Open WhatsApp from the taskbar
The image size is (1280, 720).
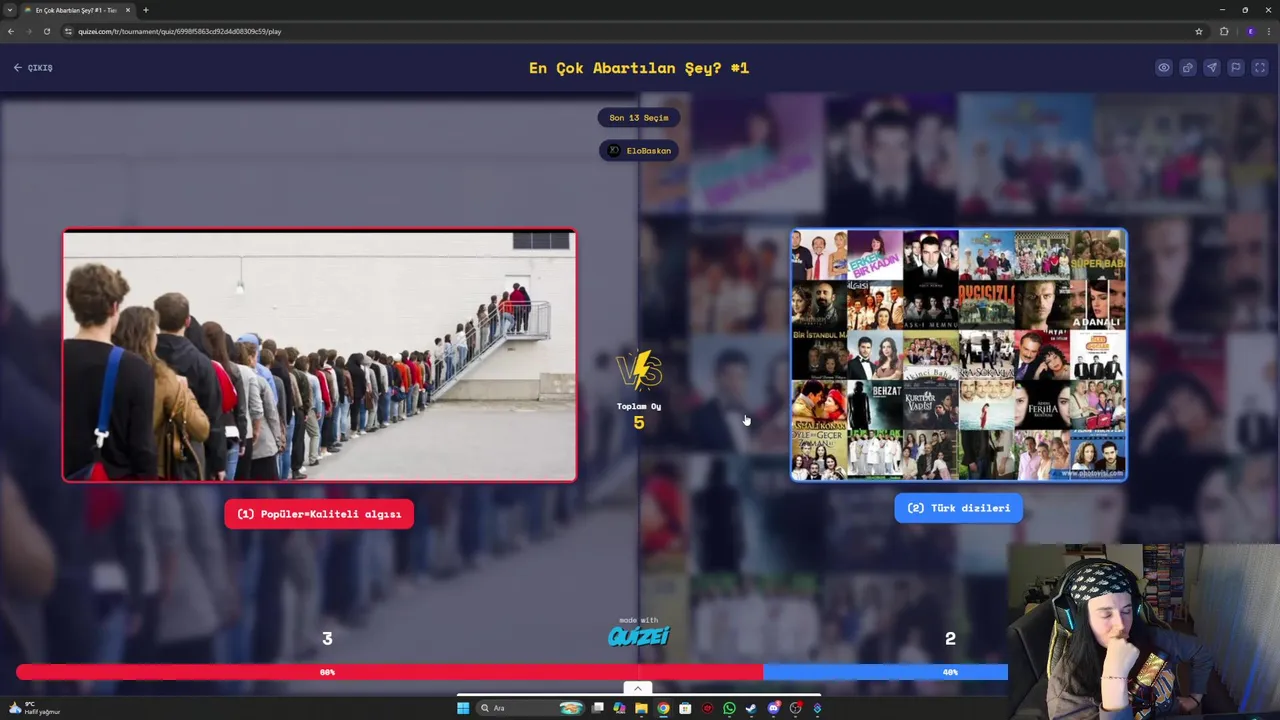click(729, 708)
